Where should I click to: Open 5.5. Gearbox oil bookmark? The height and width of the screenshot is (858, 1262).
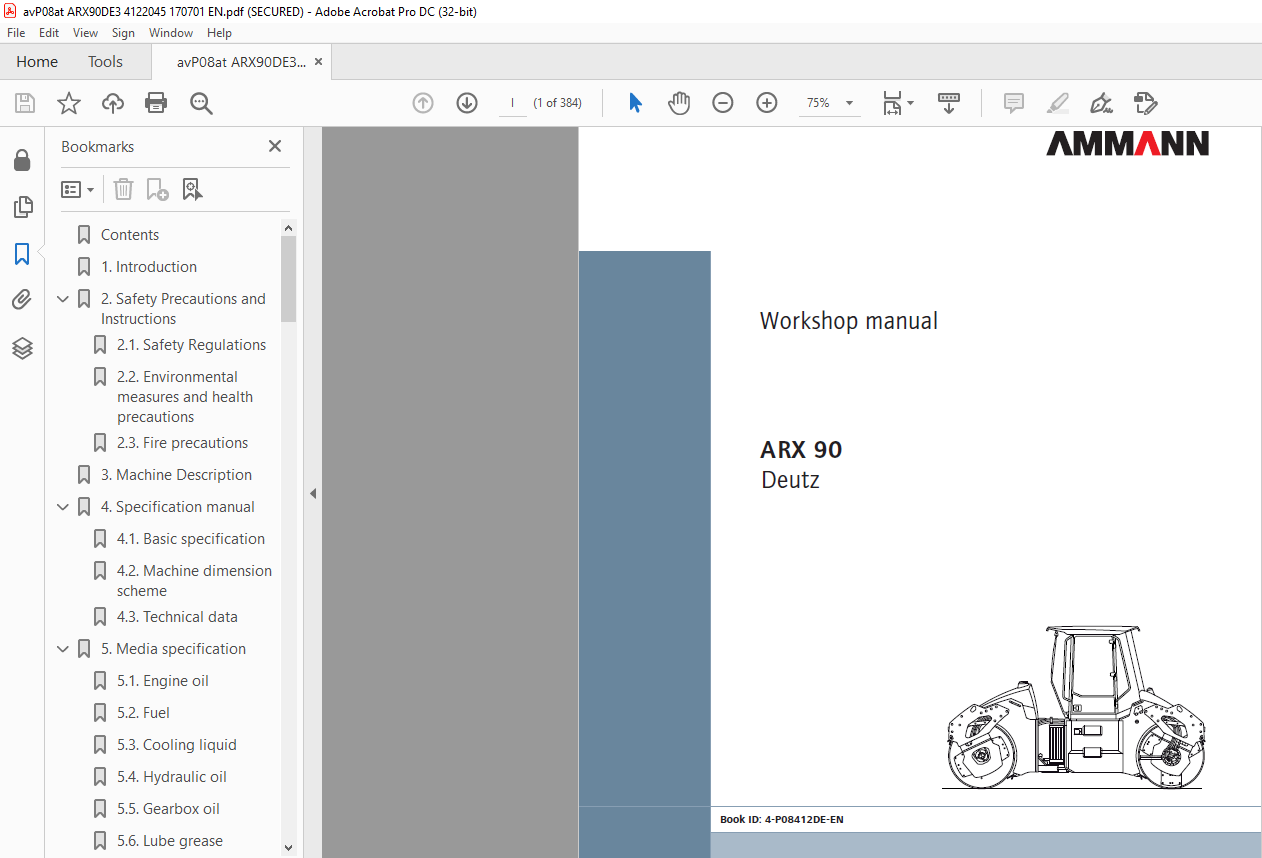[x=168, y=809]
